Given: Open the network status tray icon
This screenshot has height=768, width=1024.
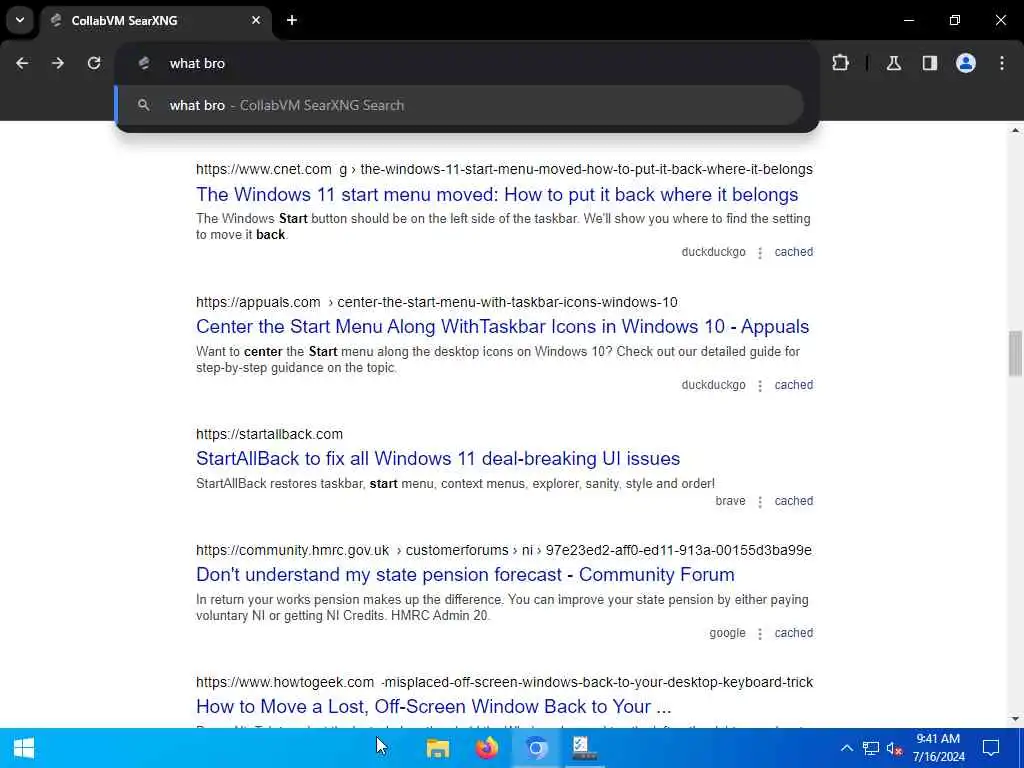Looking at the screenshot, I should tap(871, 748).
